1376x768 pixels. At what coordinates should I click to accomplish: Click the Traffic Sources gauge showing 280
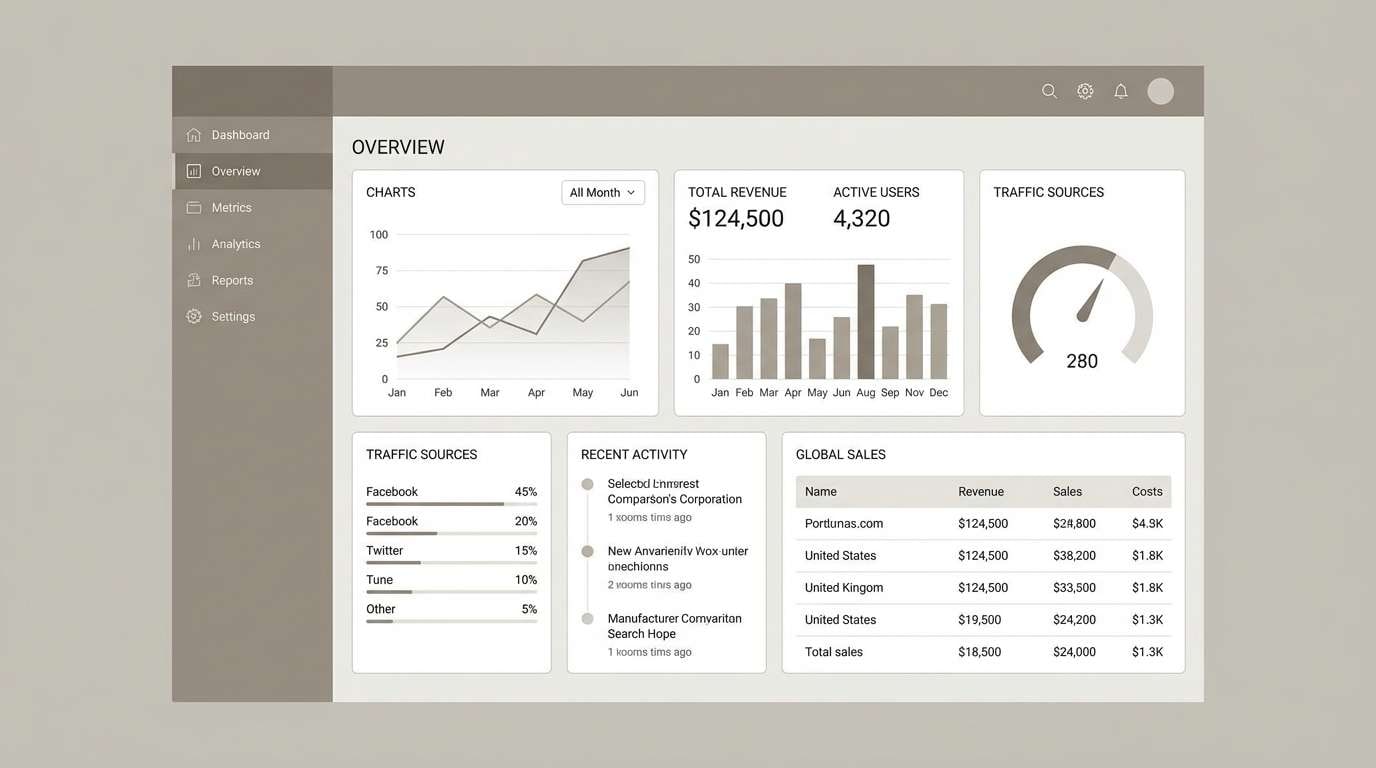[x=1081, y=310]
